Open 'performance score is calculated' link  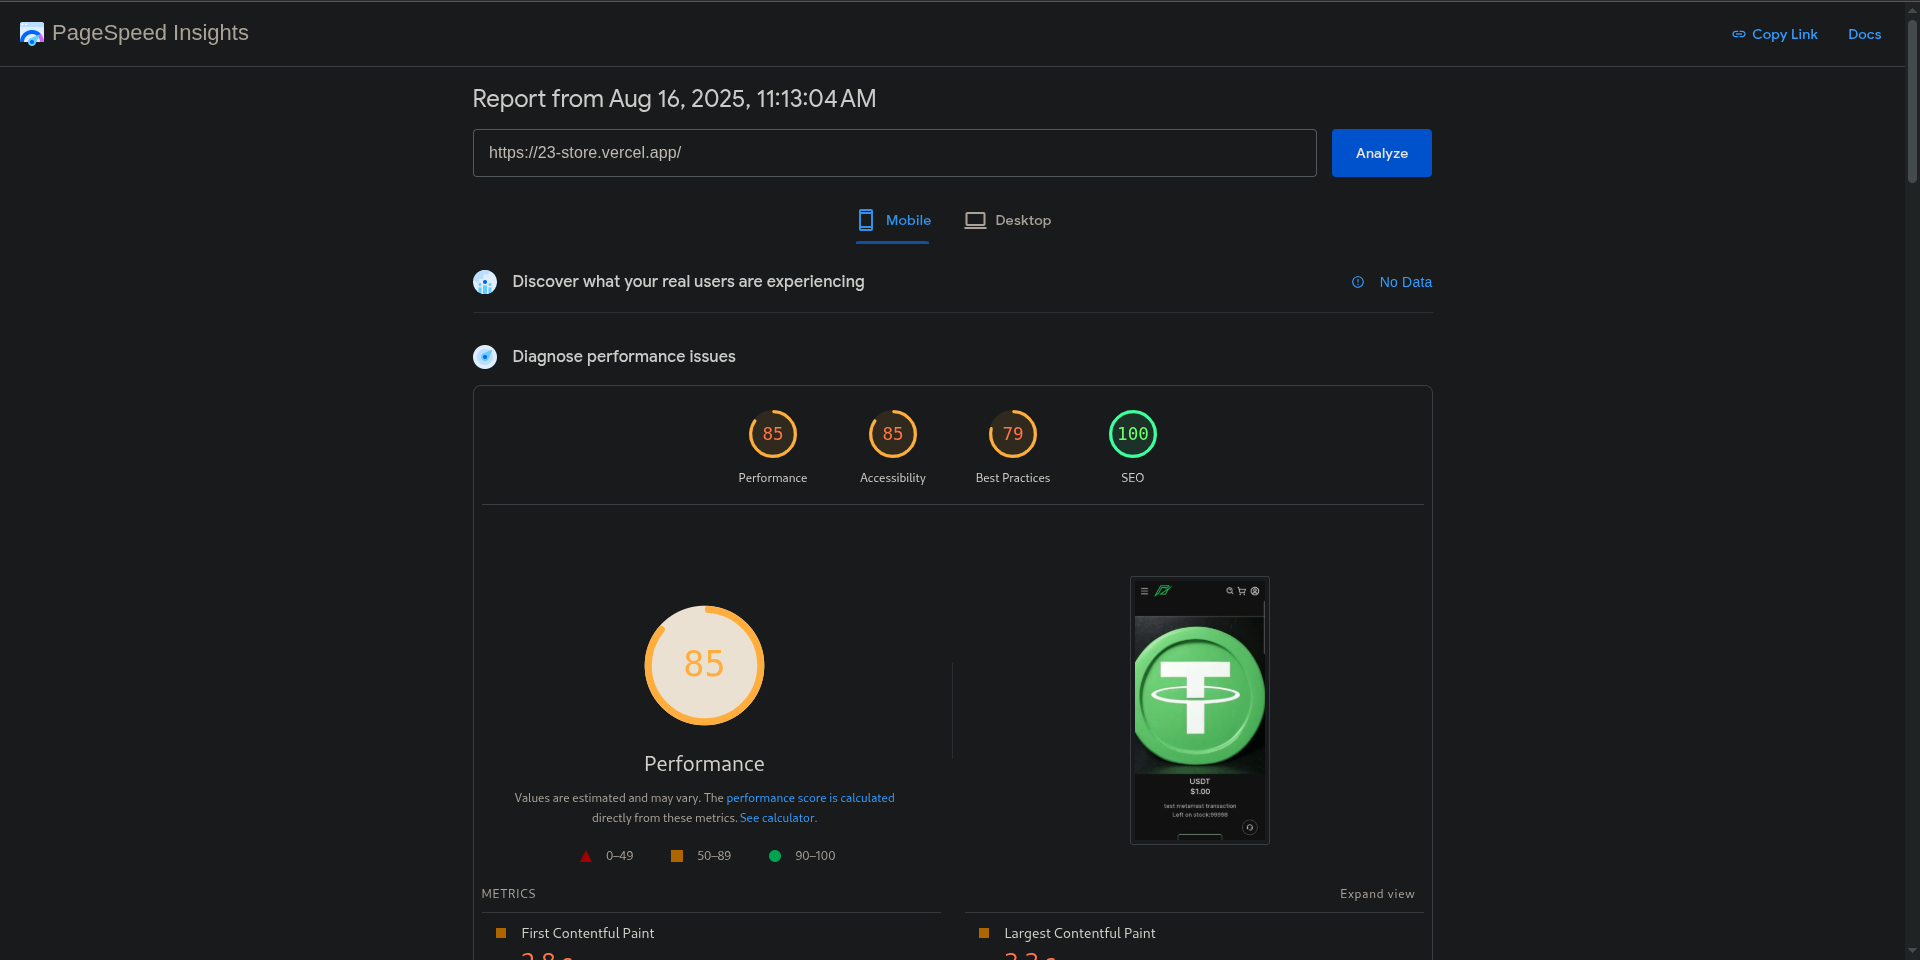point(810,798)
